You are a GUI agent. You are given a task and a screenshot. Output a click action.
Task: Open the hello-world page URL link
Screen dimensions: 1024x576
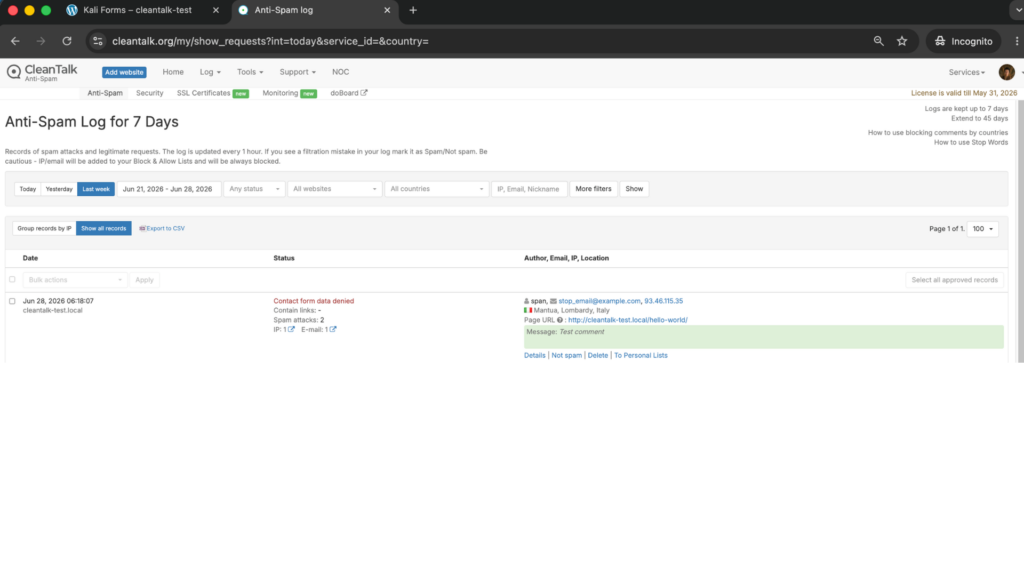[x=628, y=320]
